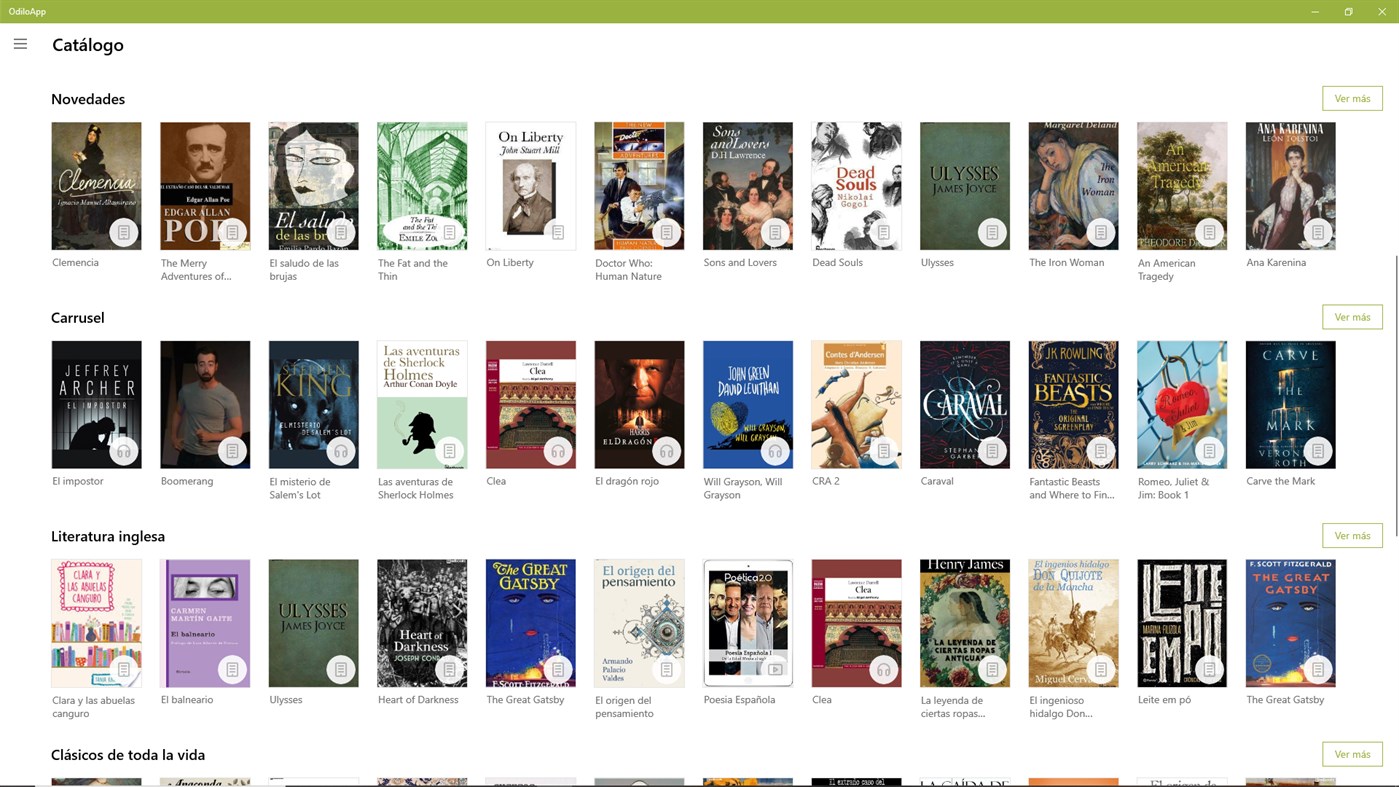Click the ebook icon on Fantastic Beasts
The width and height of the screenshot is (1399, 787).
1100,450
